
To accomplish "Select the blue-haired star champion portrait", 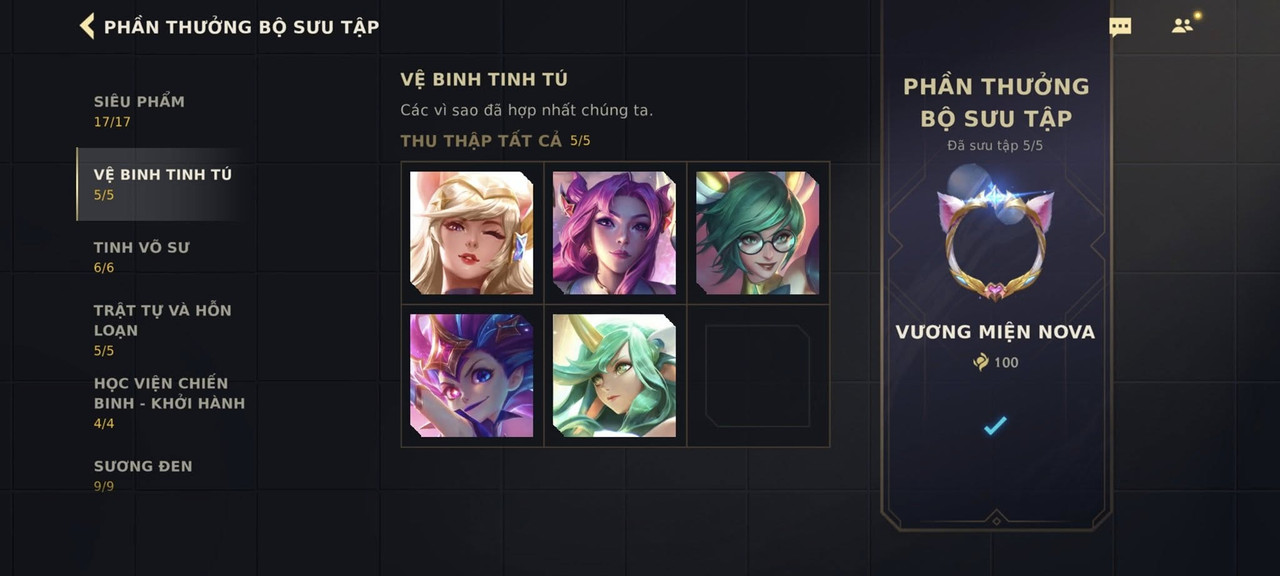I will pos(472,376).
